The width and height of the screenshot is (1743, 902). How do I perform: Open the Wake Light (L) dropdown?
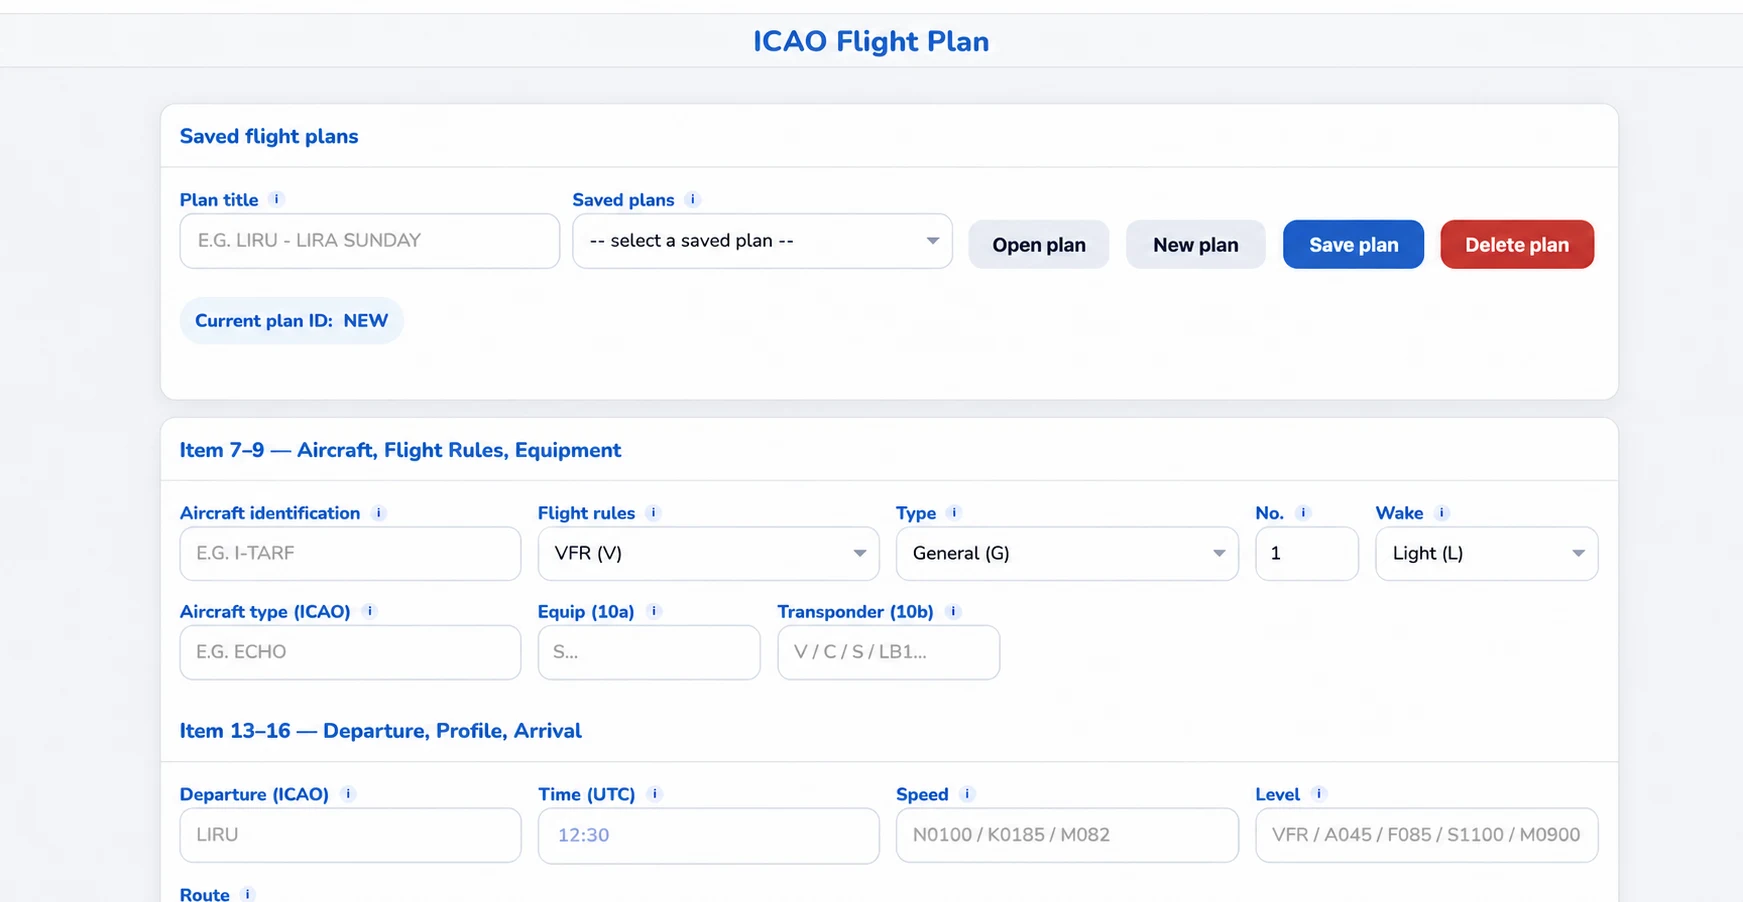[x=1486, y=553]
